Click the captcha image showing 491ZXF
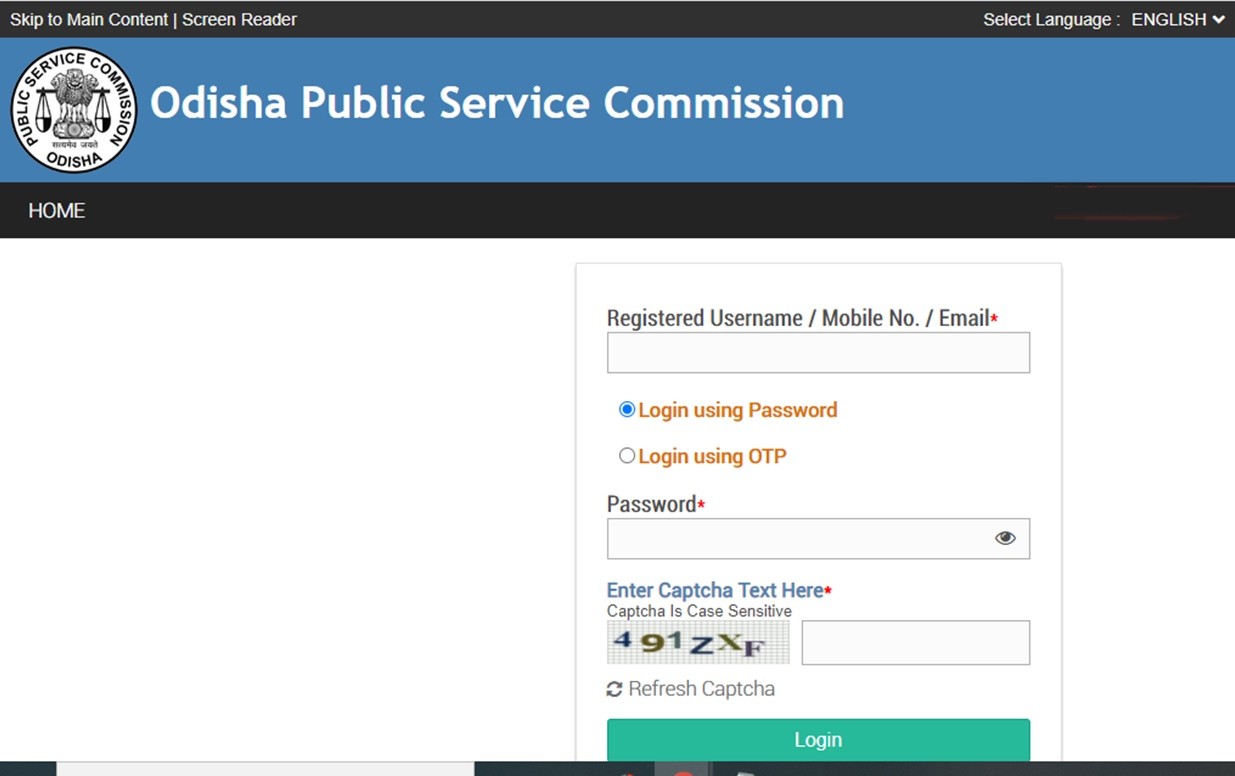The width and height of the screenshot is (1235, 776). [x=698, y=642]
